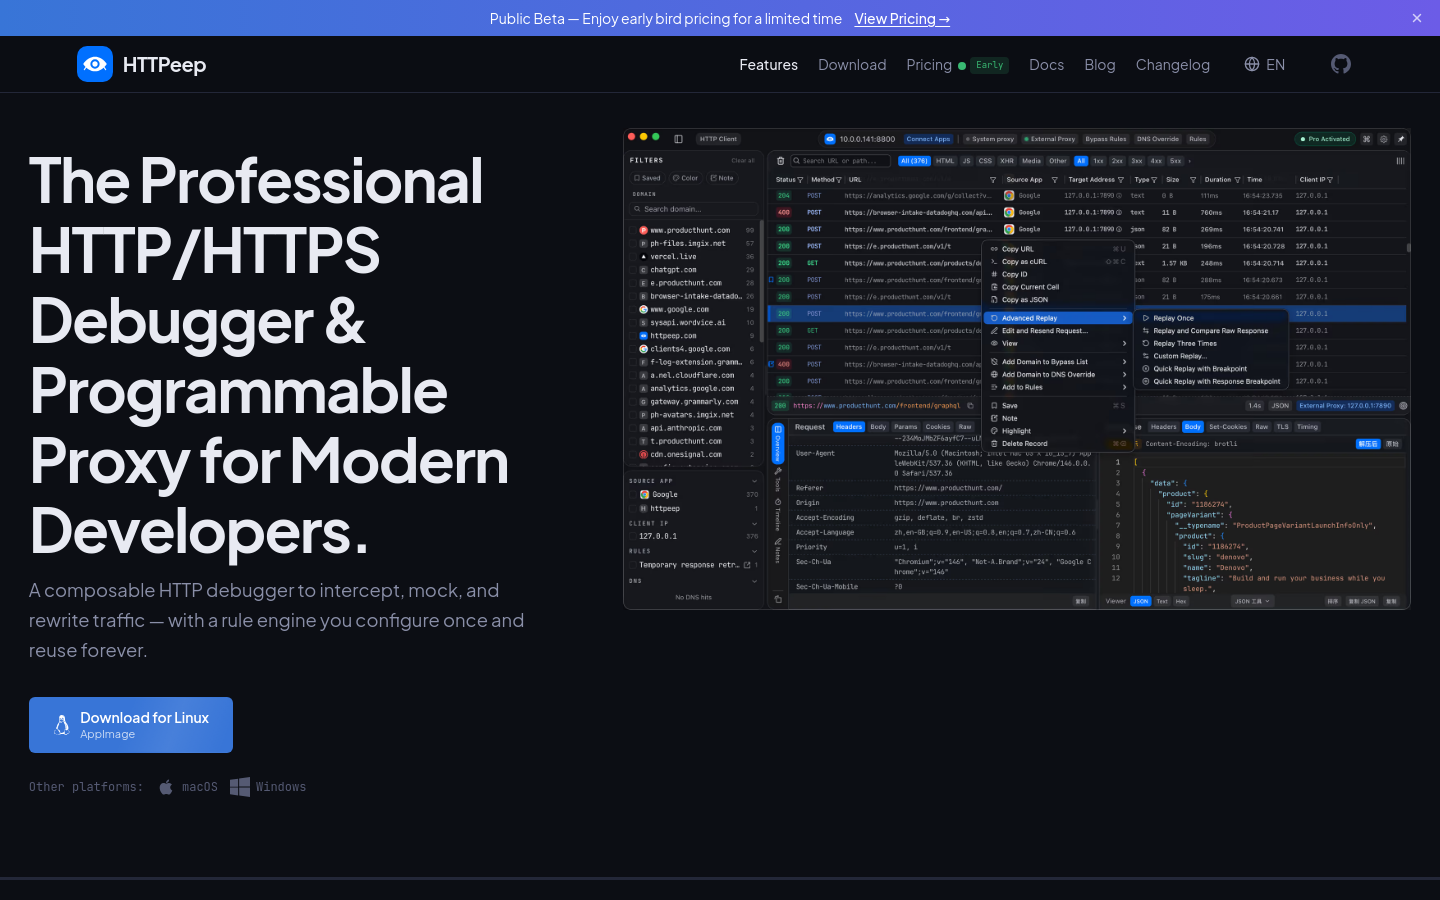Click the pin icon next to settings gear
This screenshot has height=900, width=1440.
click(x=1400, y=139)
